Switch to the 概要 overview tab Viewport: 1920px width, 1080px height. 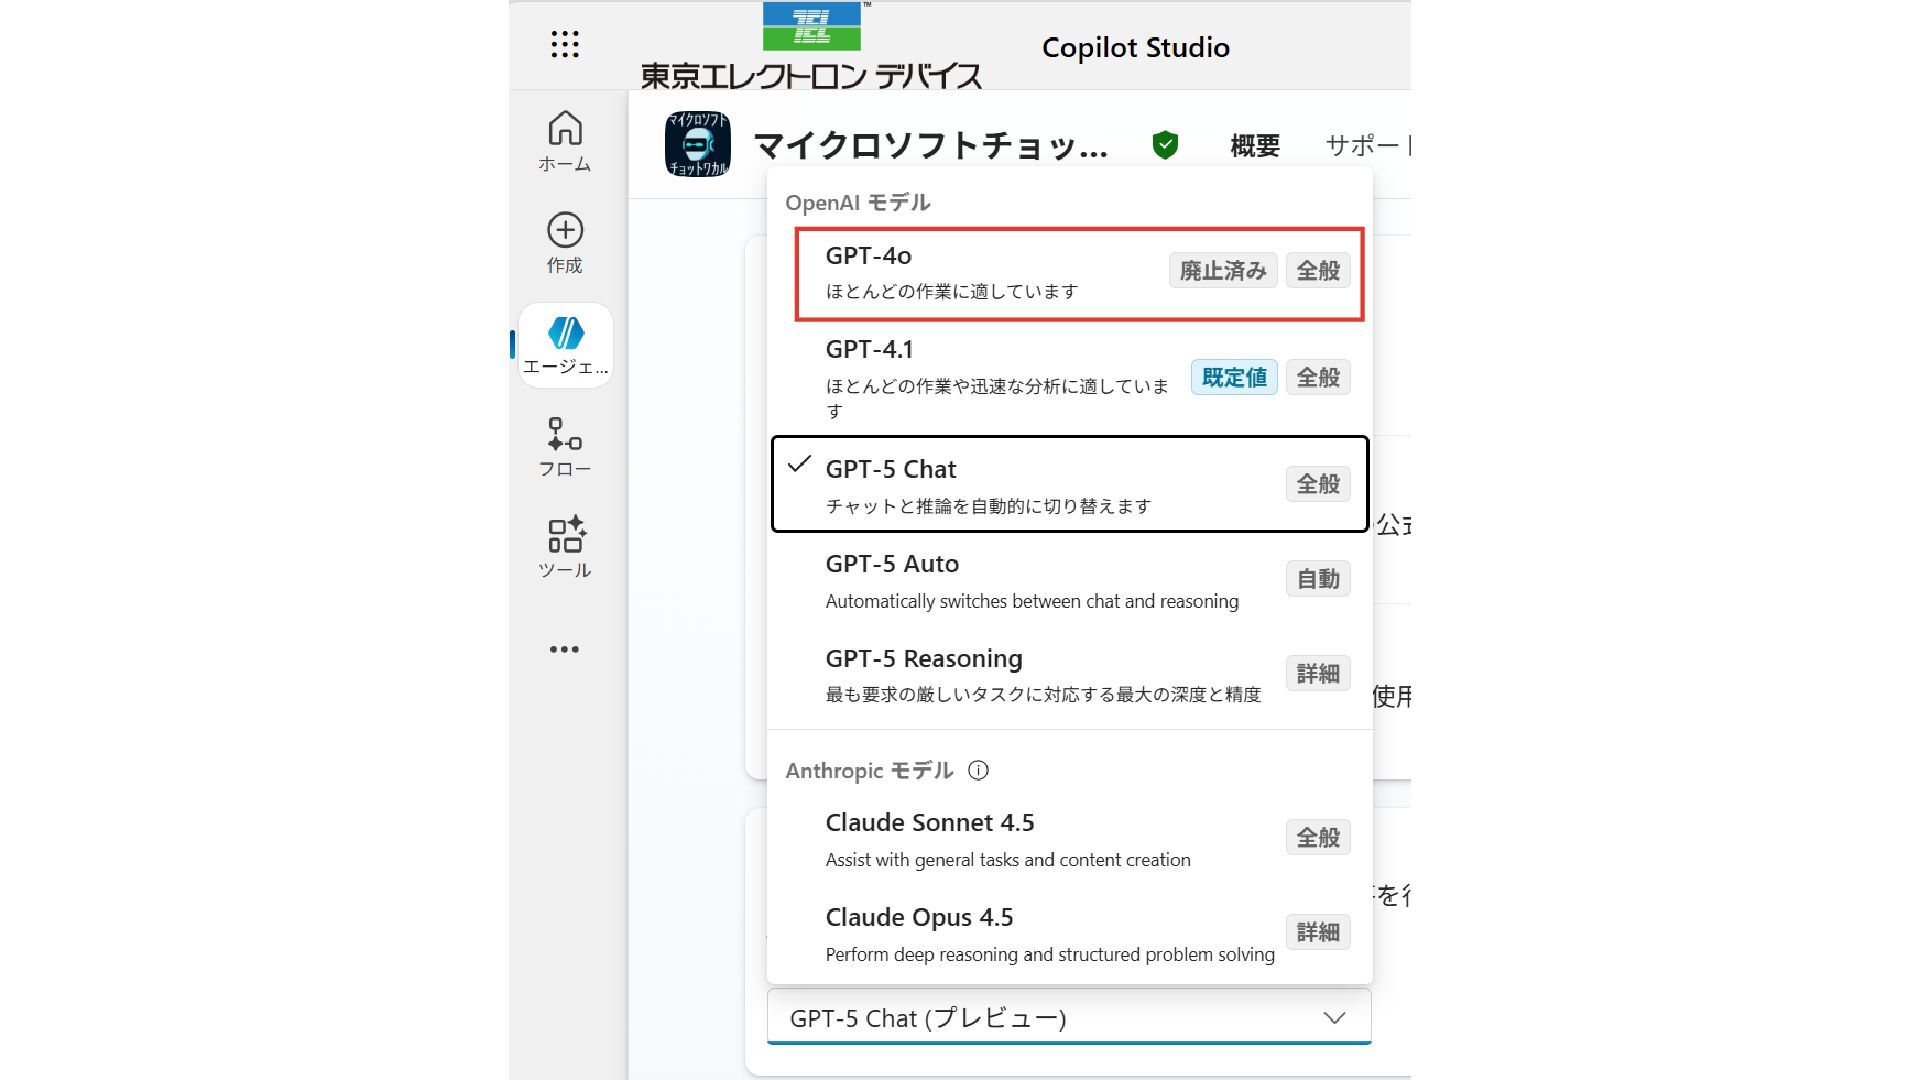[1254, 146]
